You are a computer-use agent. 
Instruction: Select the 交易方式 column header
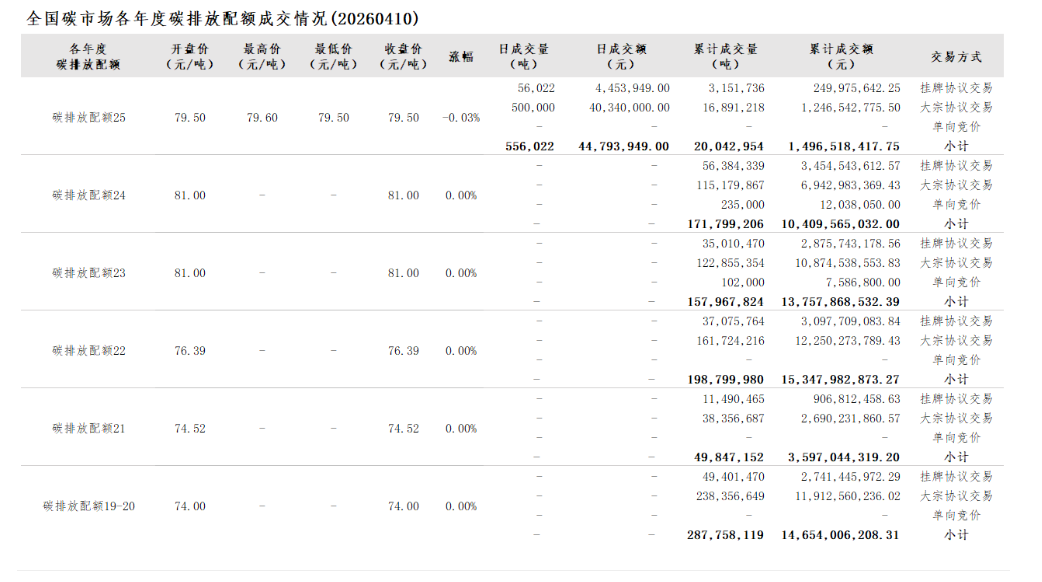pyautogui.click(x=956, y=57)
